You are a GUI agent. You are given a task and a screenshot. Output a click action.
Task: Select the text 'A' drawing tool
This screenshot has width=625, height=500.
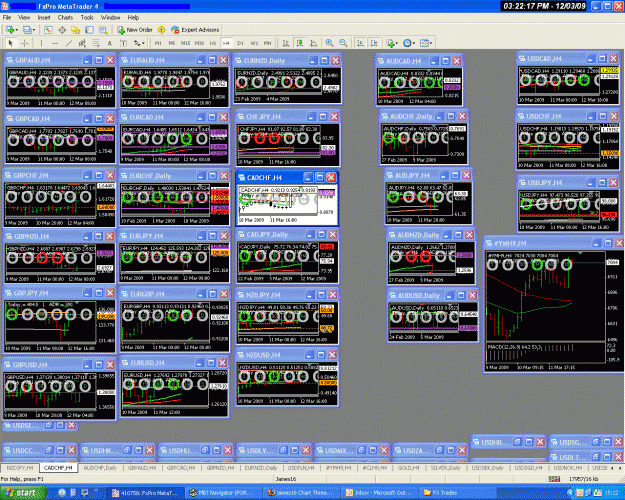pyautogui.click(x=109, y=43)
